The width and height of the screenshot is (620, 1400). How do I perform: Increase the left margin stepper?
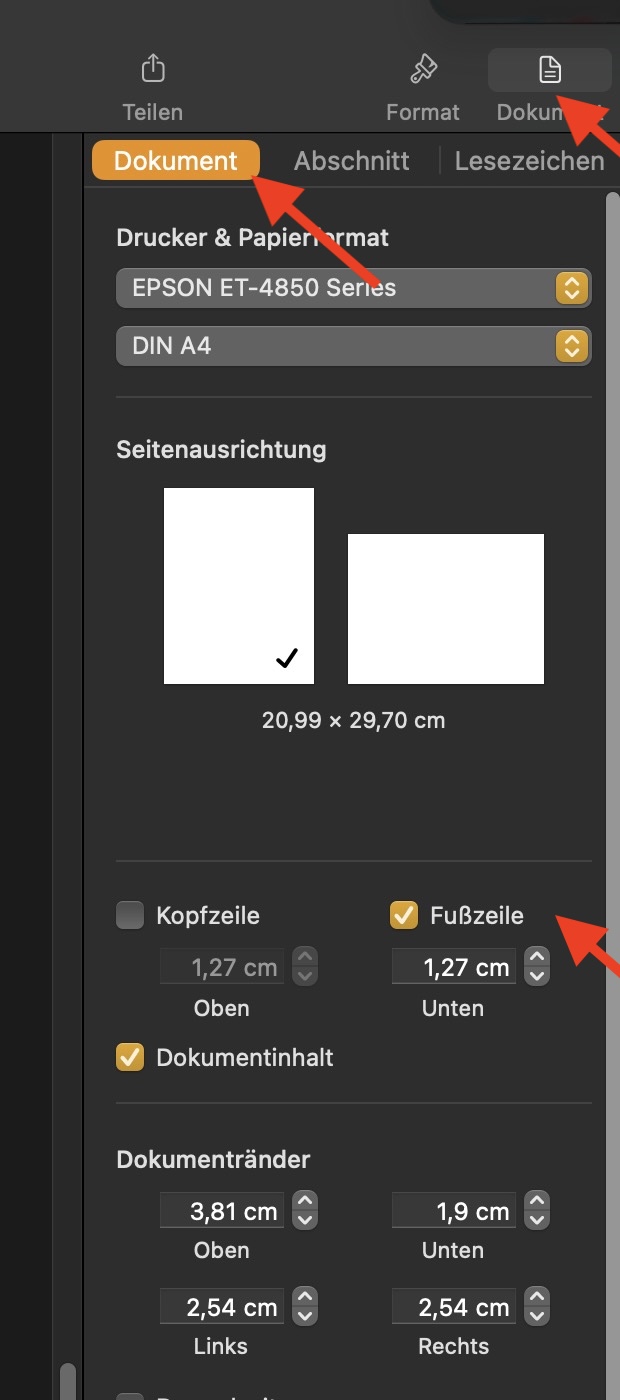point(306,1298)
